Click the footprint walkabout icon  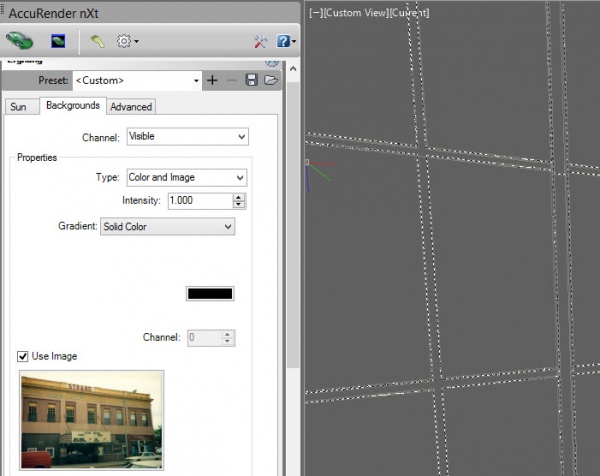click(97, 41)
